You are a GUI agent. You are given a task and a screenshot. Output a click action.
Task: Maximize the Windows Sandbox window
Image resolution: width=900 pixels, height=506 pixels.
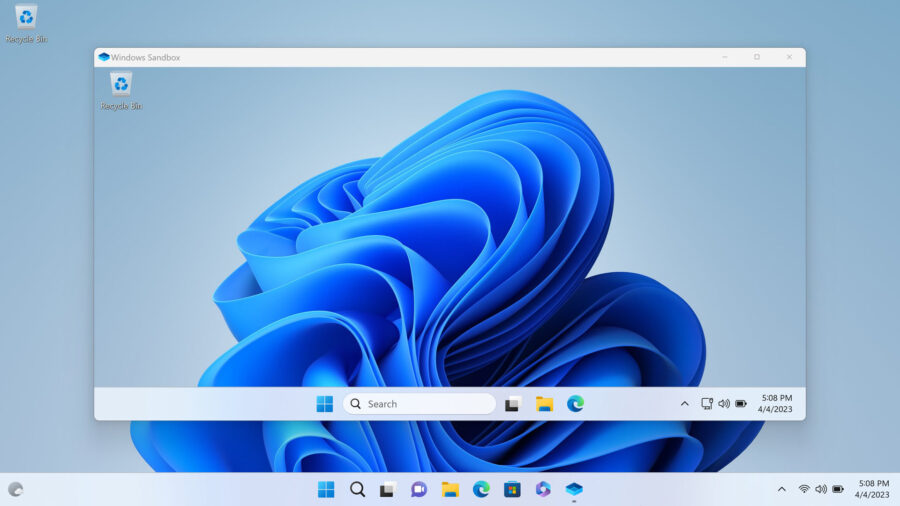(x=757, y=57)
